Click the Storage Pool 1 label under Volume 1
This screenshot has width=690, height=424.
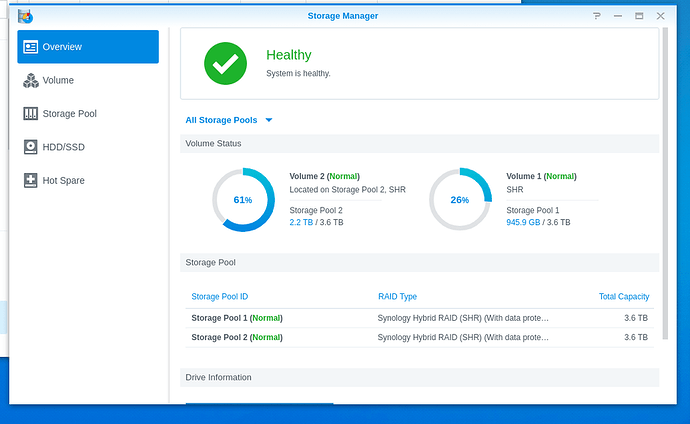tap(532, 210)
